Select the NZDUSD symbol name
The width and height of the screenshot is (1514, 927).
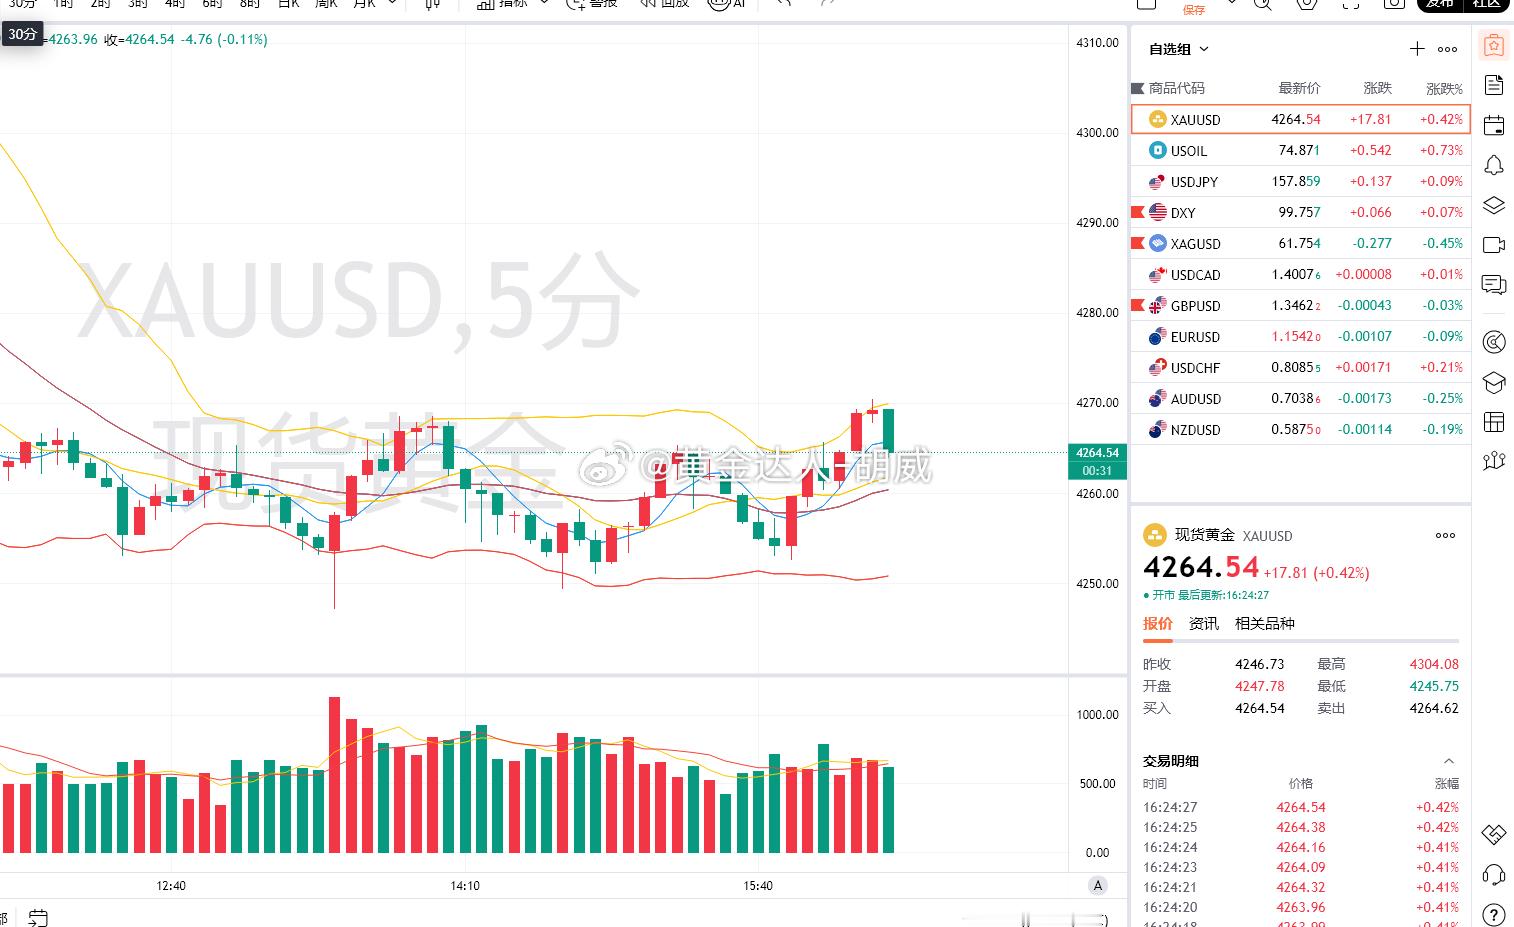(1196, 430)
